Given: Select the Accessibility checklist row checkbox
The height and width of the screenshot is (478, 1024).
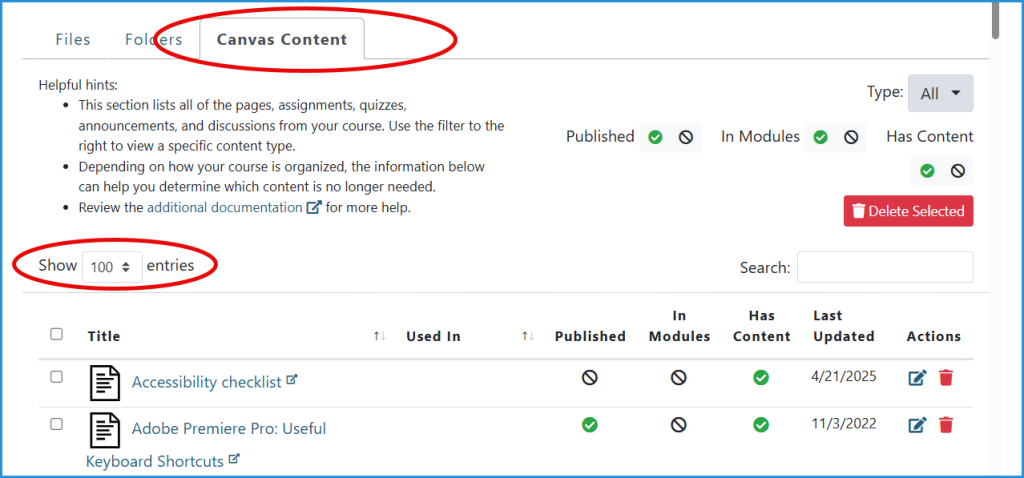Looking at the screenshot, I should 56,377.
